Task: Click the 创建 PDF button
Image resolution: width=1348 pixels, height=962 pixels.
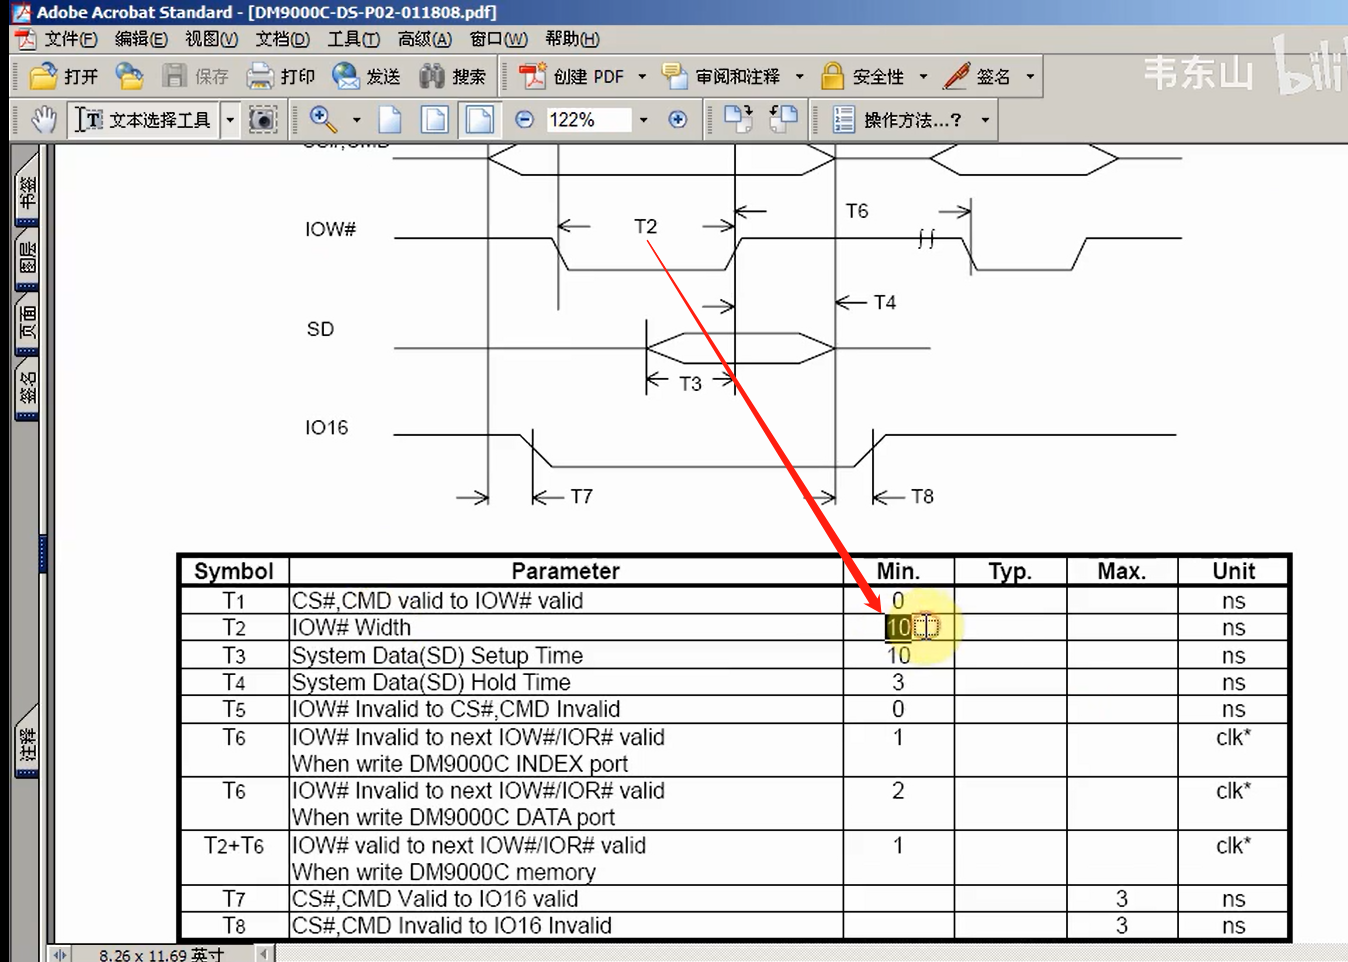Action: tap(572, 77)
